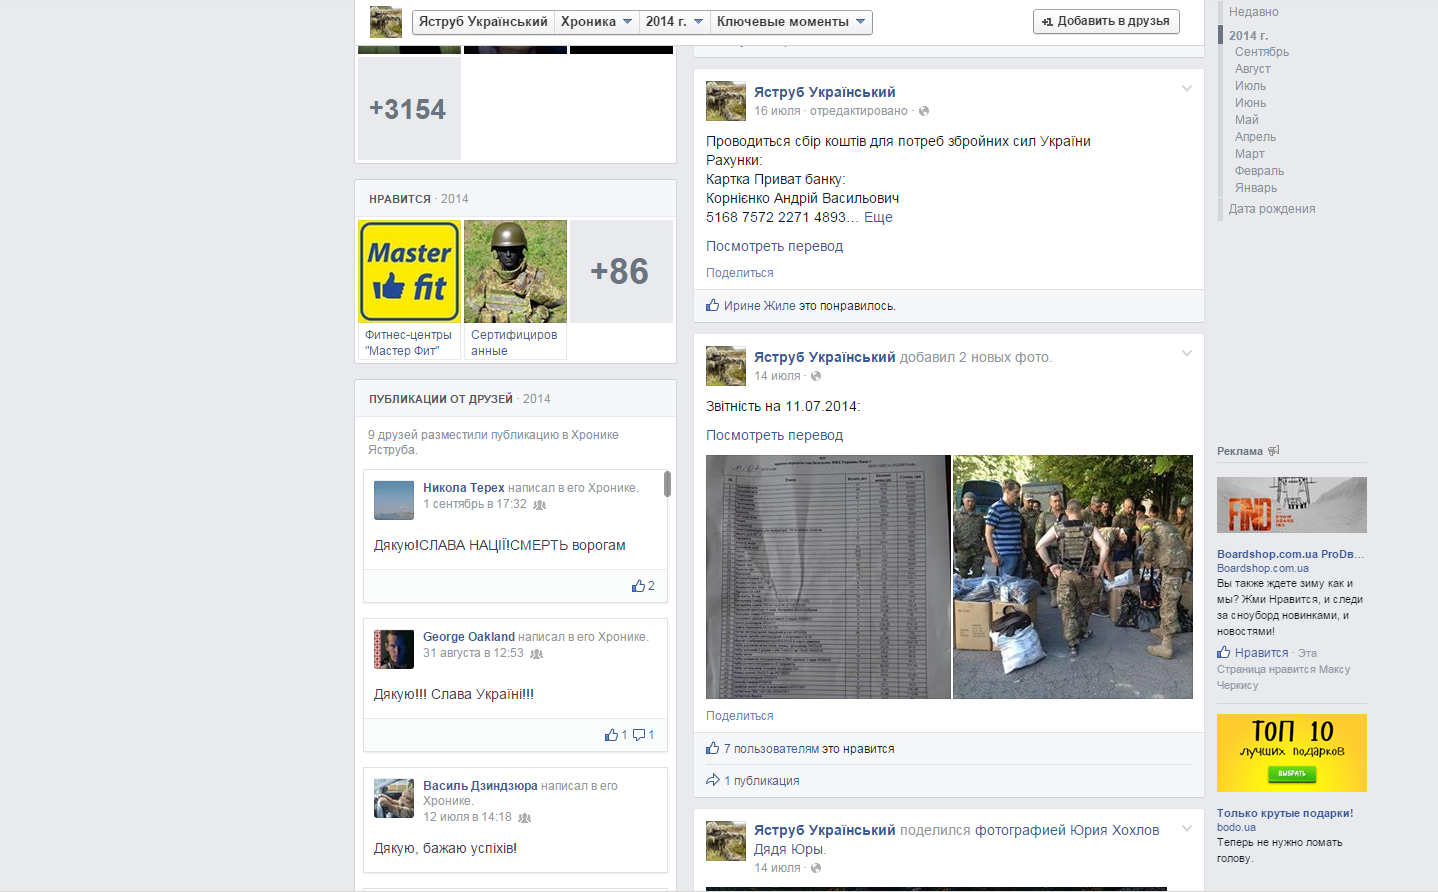Viewport: 1438px width, 892px height.
Task: Click the friends' posts panel scrollbar
Action: 667,485
